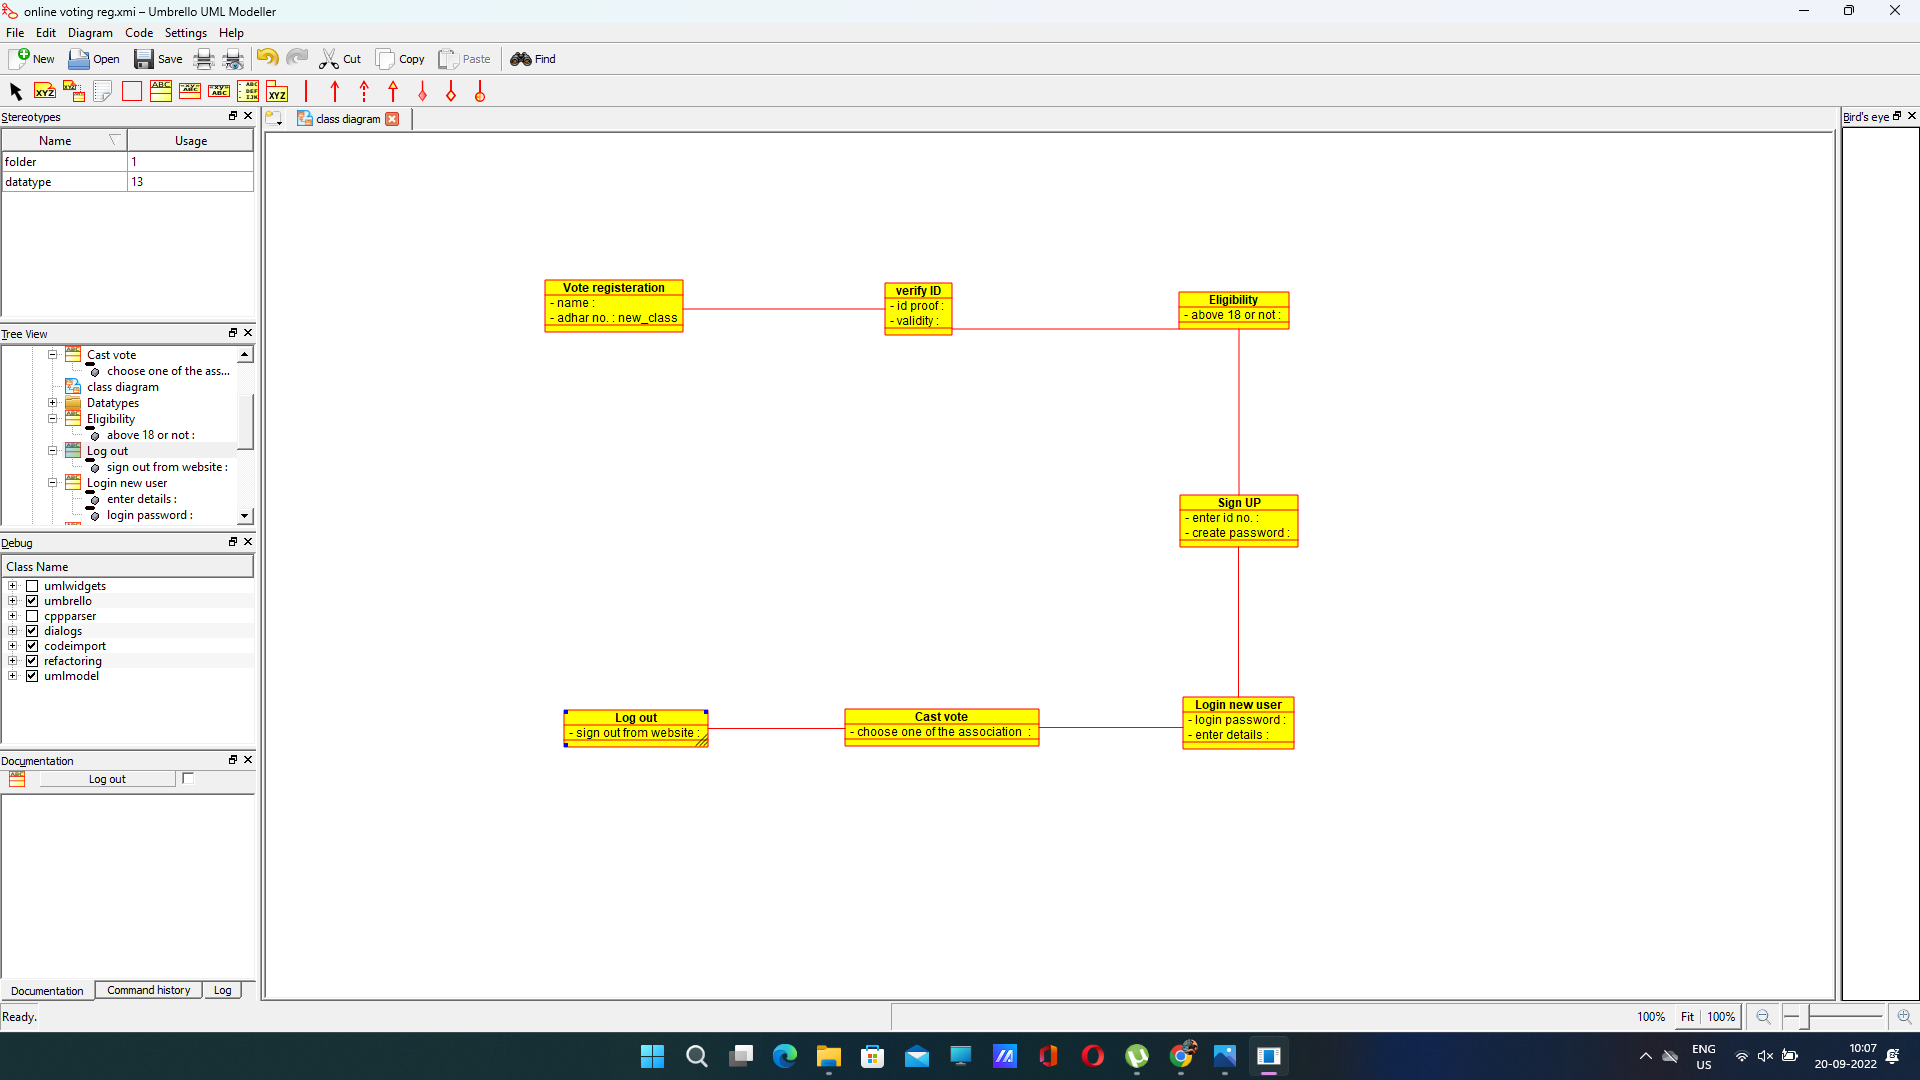This screenshot has height=1080, width=1920.
Task: Uncheck the refactoring debug class
Action: click(x=32, y=660)
